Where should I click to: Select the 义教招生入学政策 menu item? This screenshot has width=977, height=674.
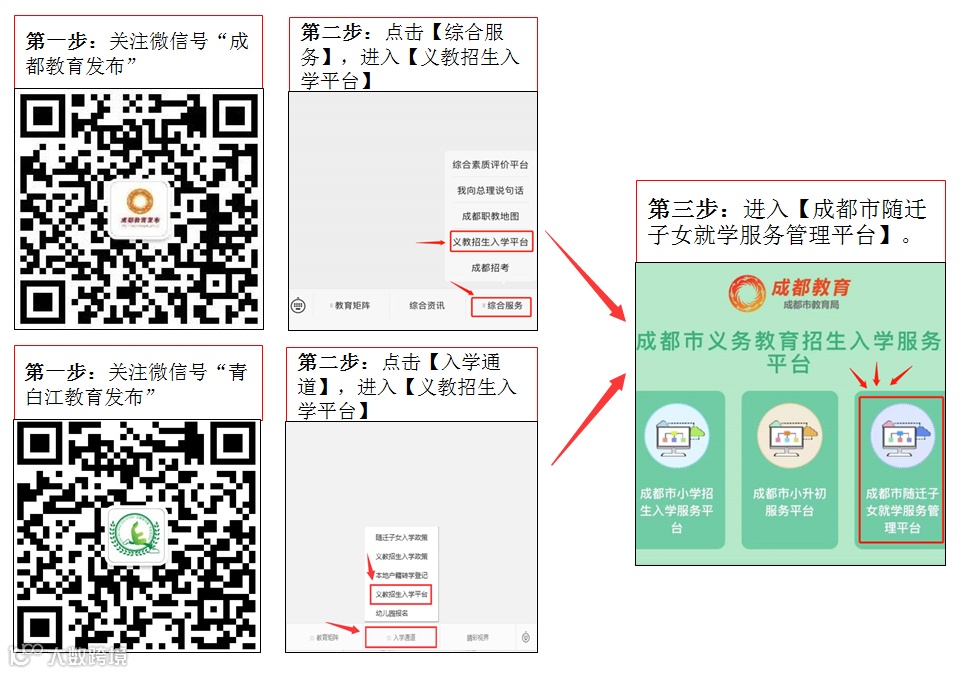[x=401, y=556]
